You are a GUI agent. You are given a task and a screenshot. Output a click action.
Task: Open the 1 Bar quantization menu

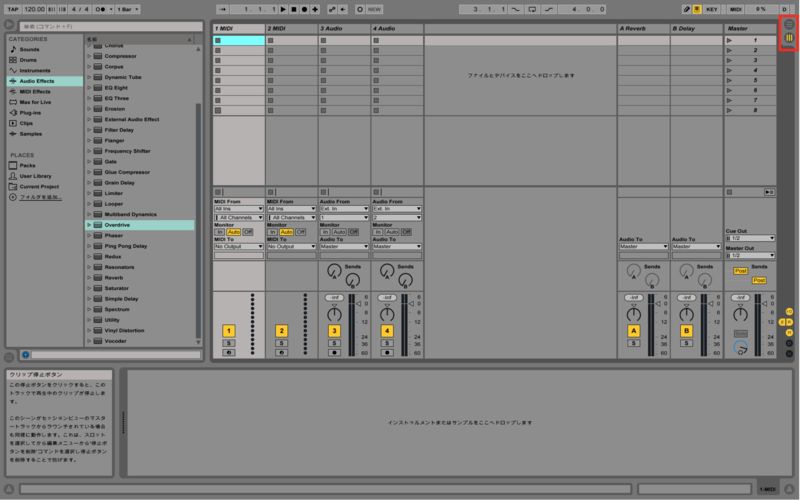pos(128,9)
